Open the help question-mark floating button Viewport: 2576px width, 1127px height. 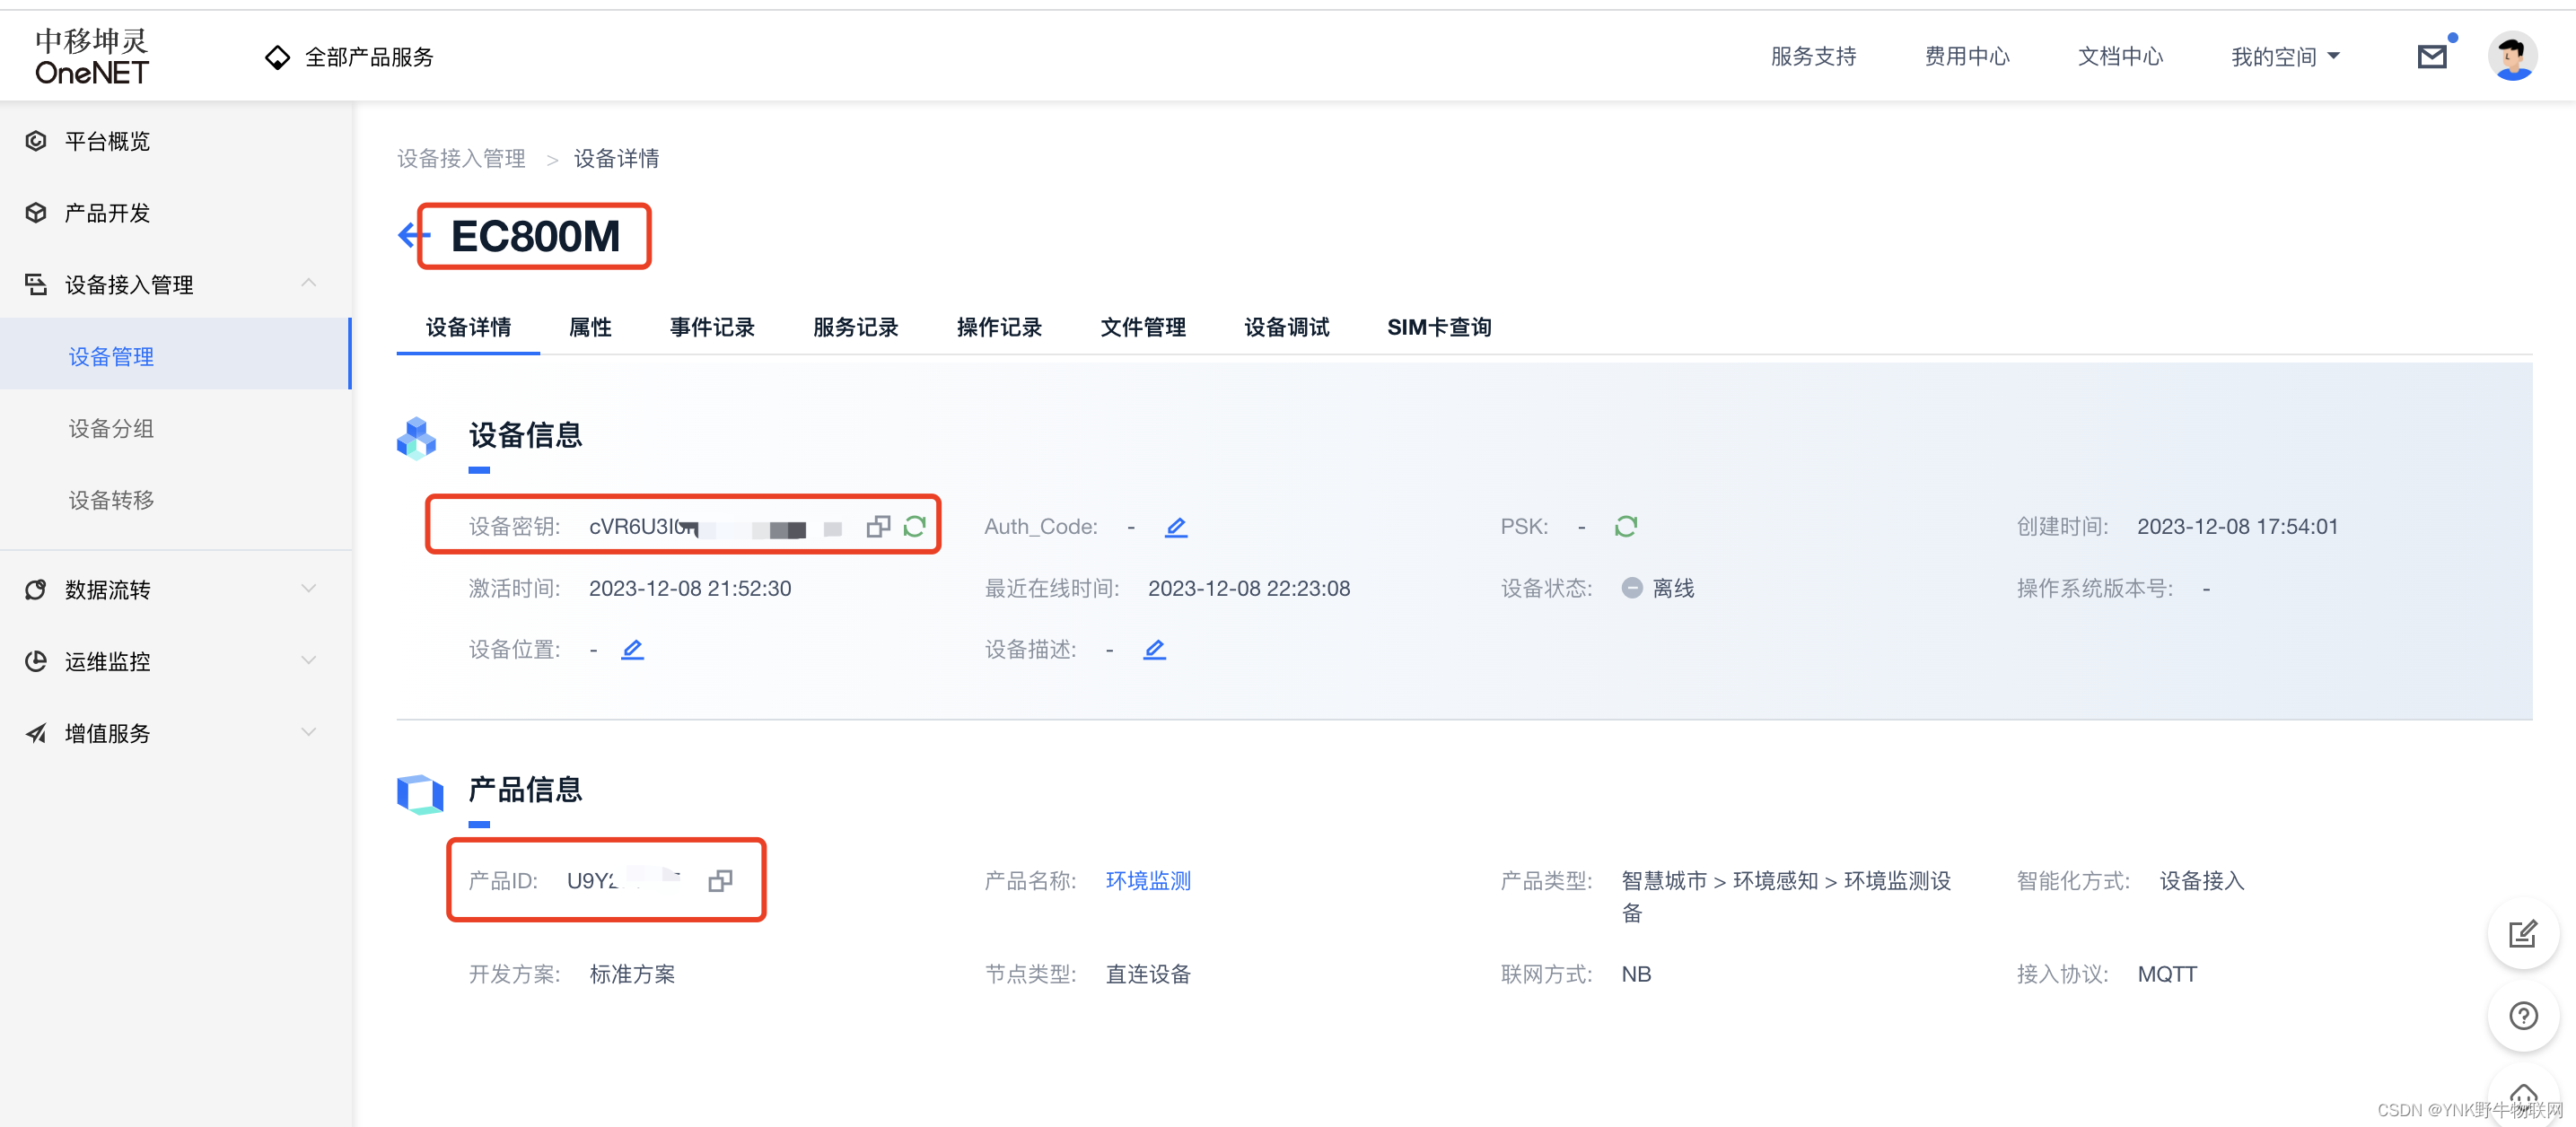tap(2523, 1016)
